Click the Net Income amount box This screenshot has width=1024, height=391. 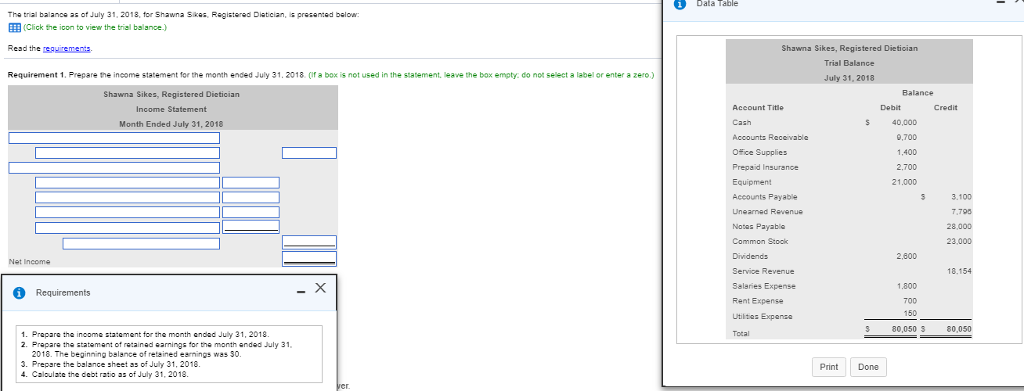click(x=310, y=258)
